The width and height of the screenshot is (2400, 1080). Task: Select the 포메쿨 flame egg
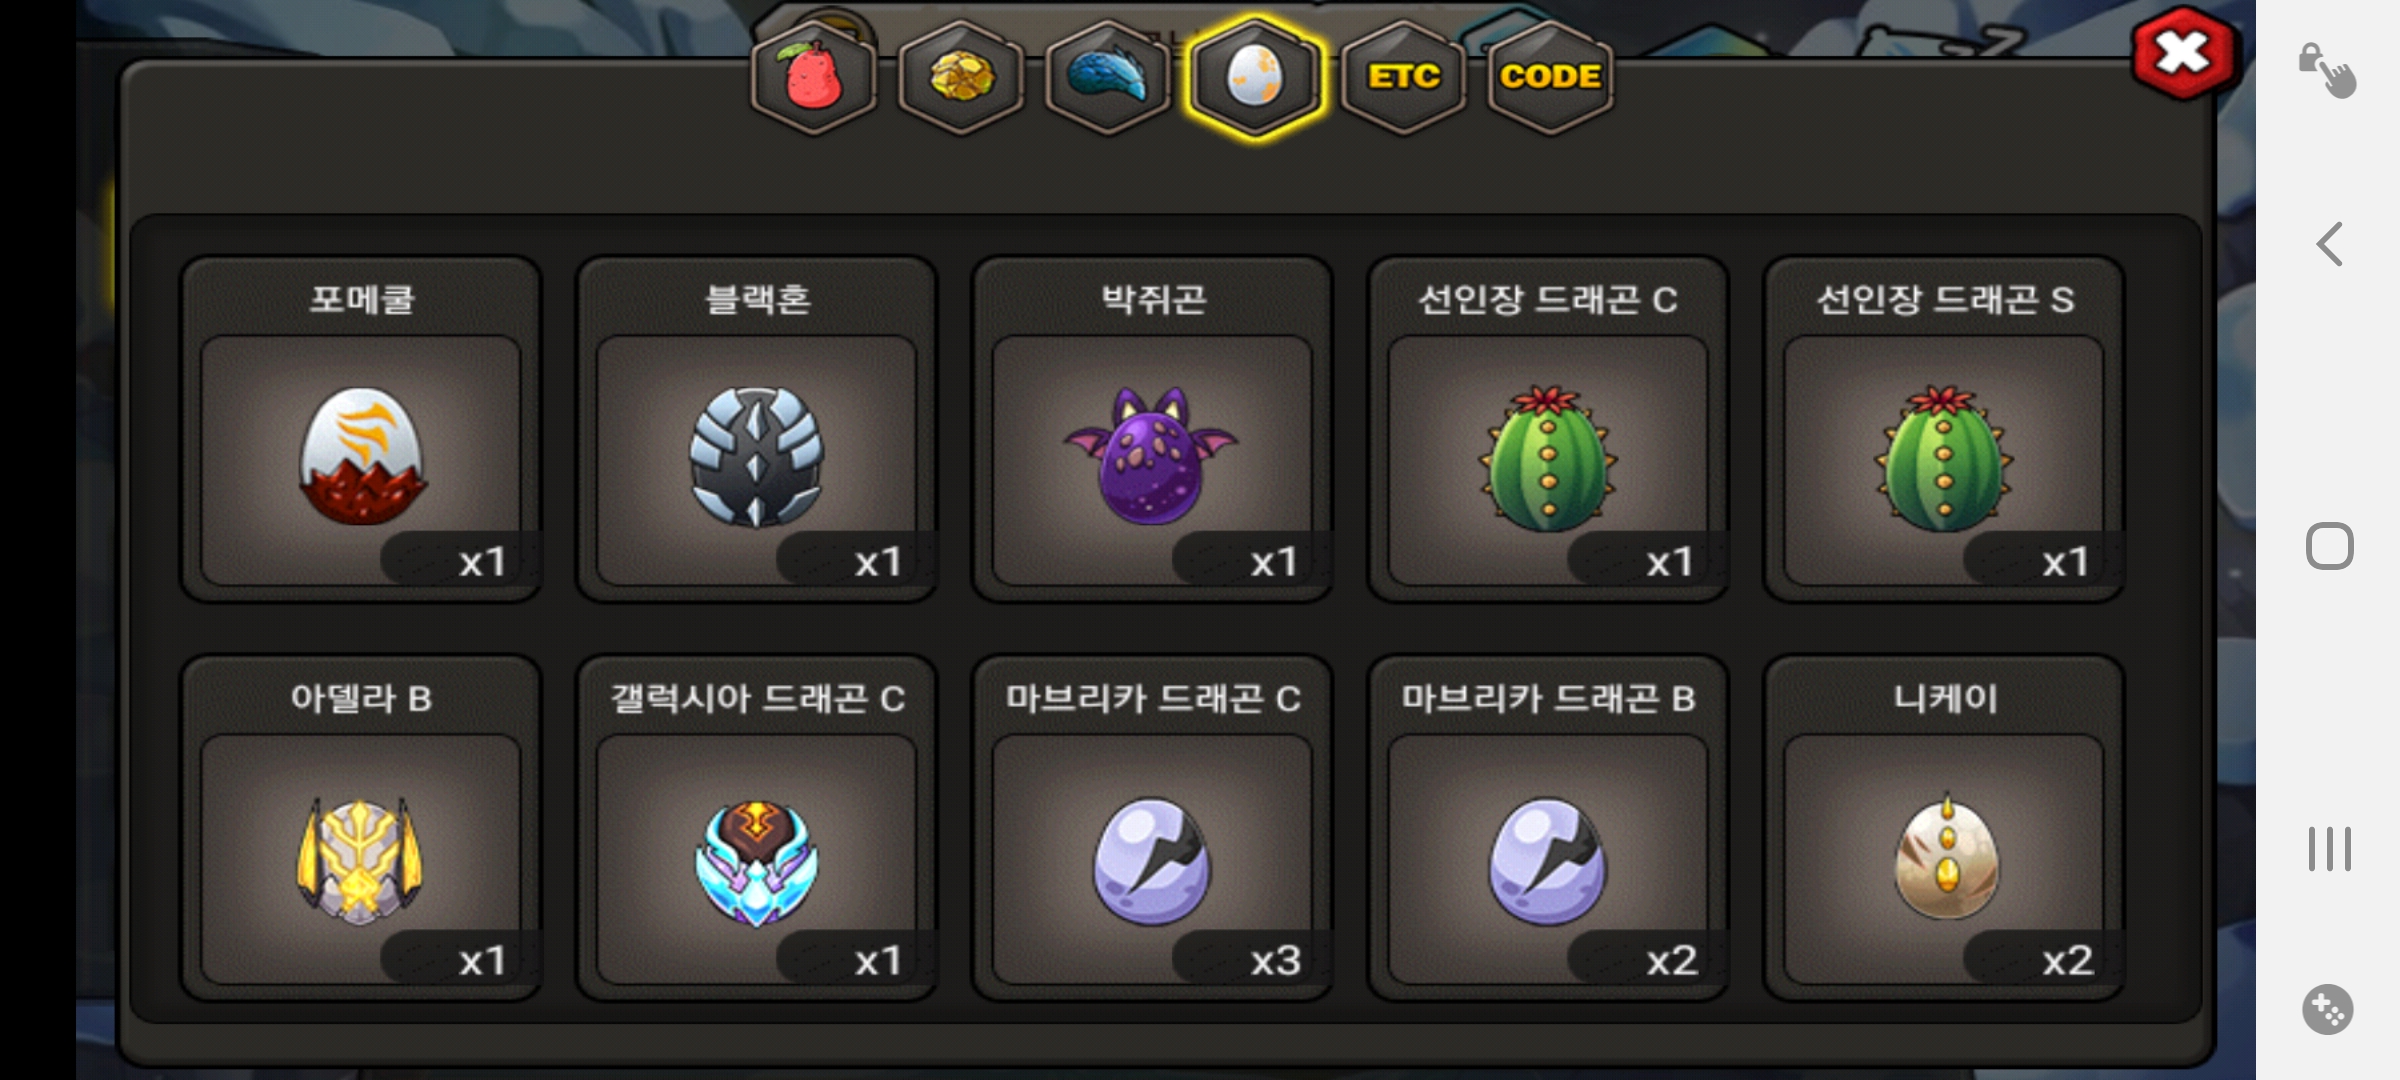361,430
